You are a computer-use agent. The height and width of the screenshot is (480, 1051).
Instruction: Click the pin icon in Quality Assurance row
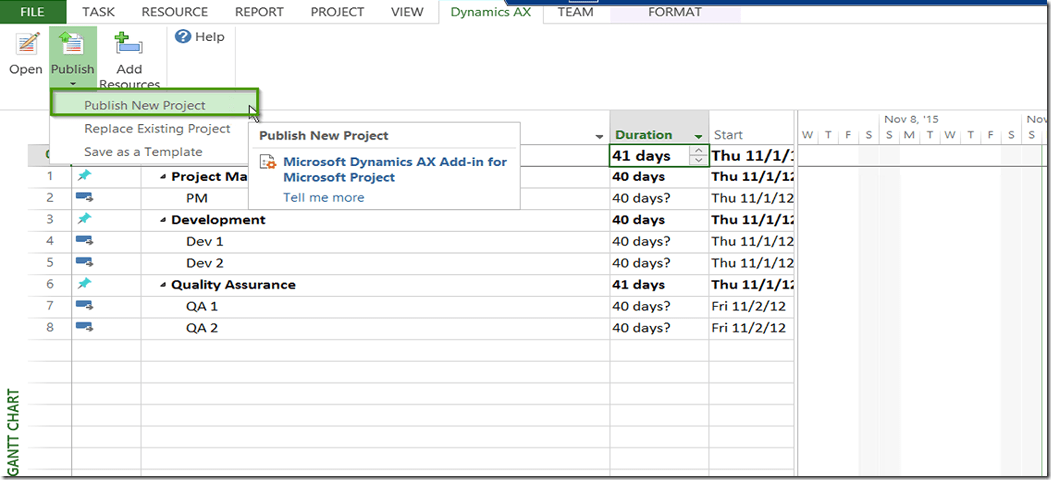[x=84, y=284]
